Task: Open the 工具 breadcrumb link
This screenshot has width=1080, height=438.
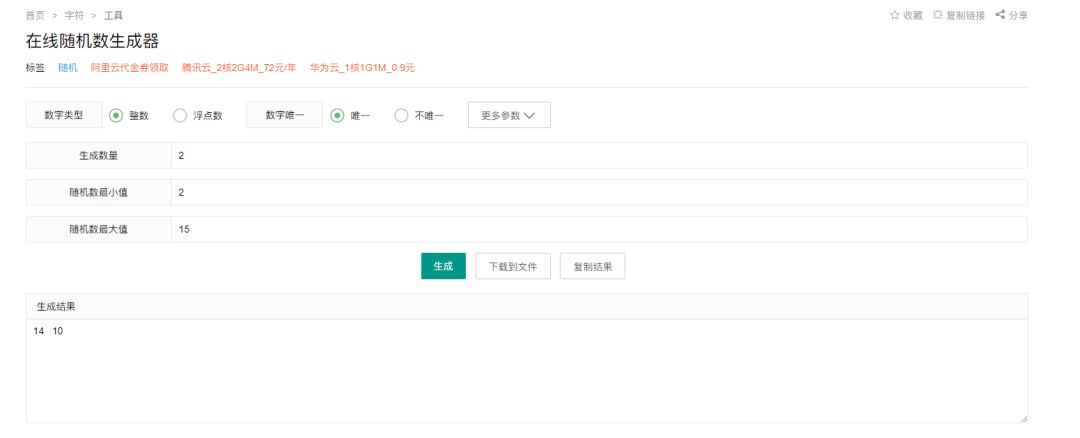Action: coord(114,15)
